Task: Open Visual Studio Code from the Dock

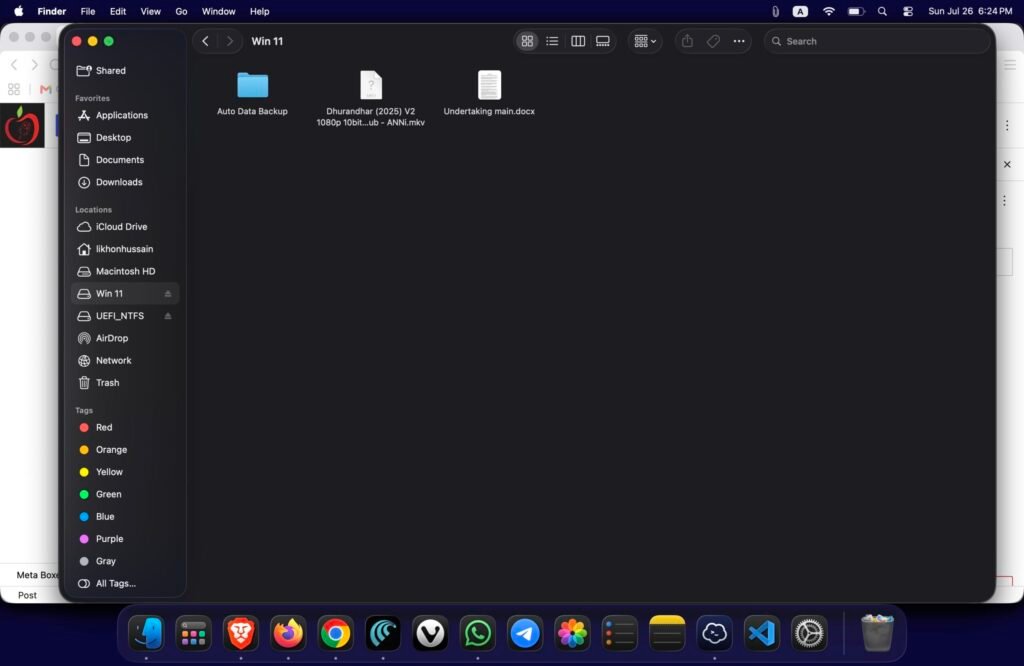Action: pos(761,633)
